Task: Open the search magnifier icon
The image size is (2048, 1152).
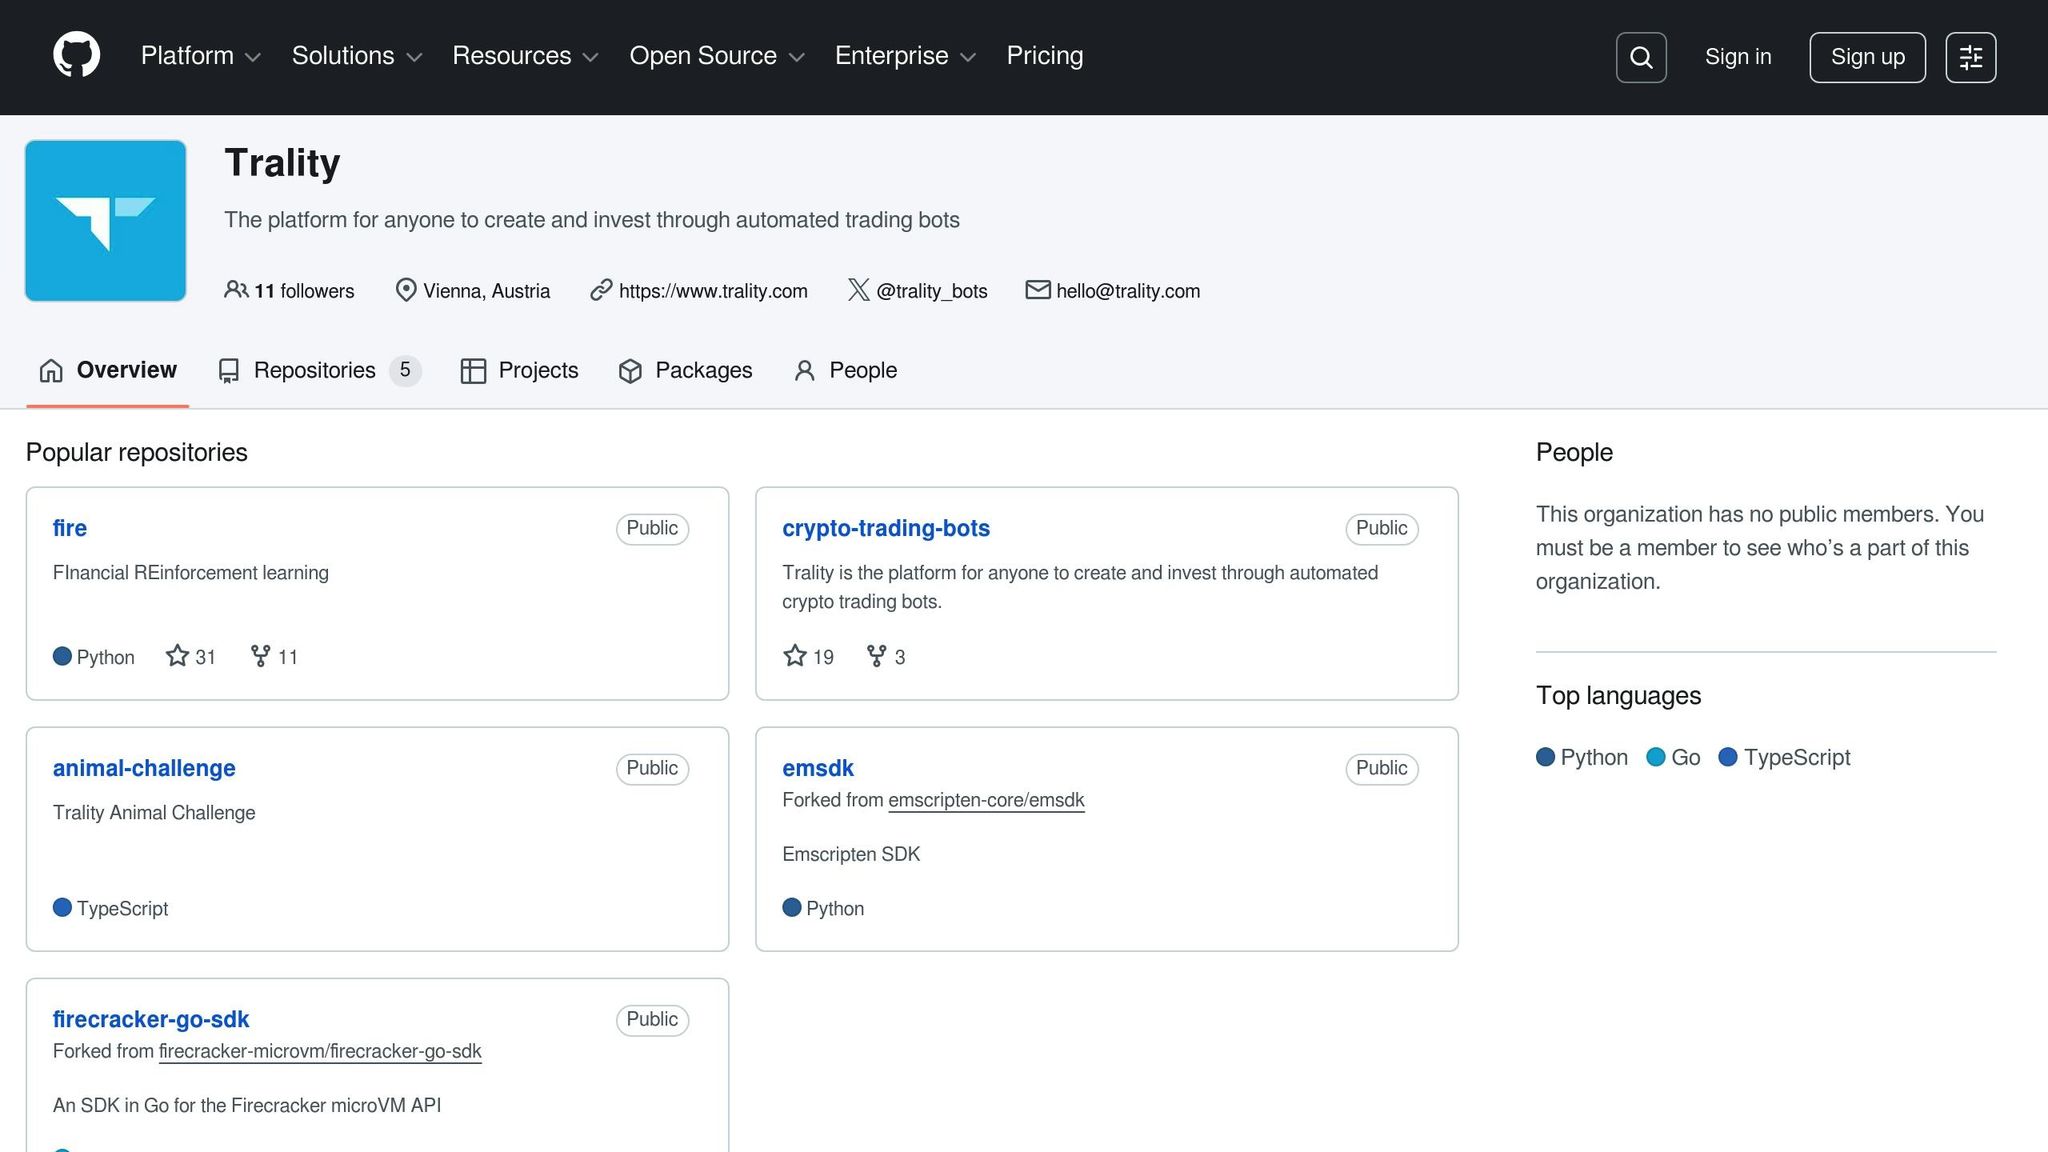Action: (x=1640, y=57)
